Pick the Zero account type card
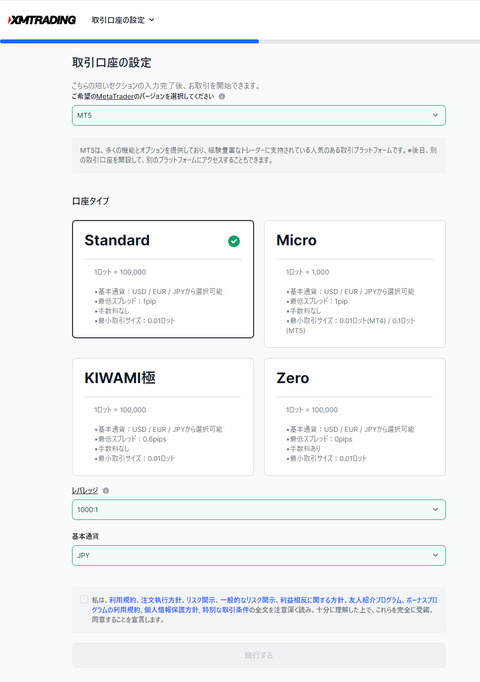 pyautogui.click(x=355, y=417)
